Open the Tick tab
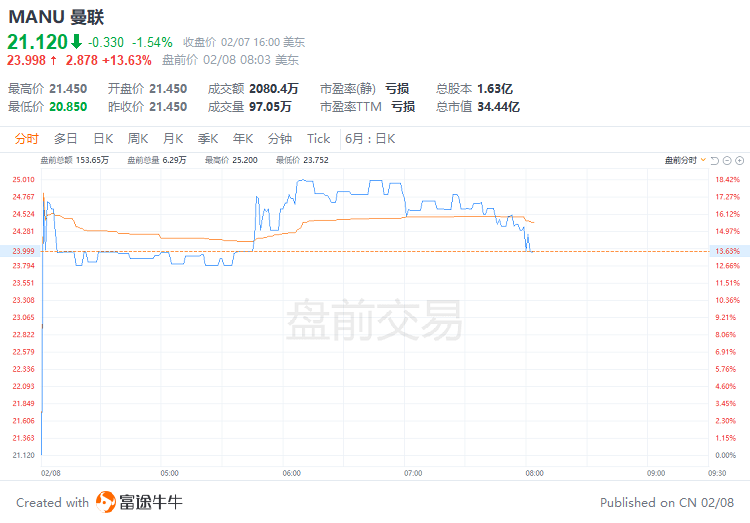Image resolution: width=750 pixels, height=523 pixels. (318, 139)
